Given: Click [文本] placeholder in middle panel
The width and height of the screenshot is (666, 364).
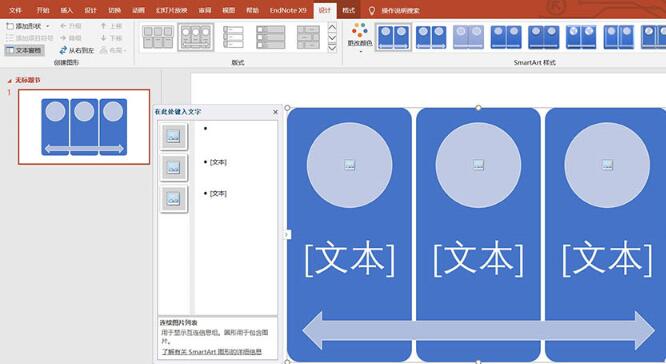Looking at the screenshot, I should pos(478,258).
